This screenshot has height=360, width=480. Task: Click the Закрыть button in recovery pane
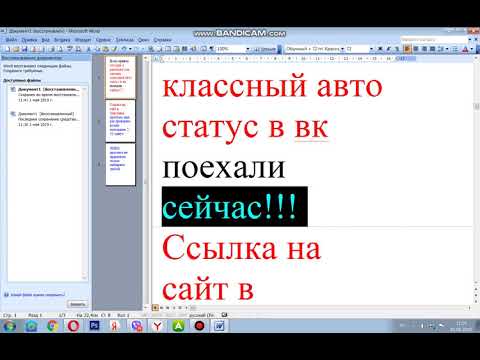coord(77,304)
